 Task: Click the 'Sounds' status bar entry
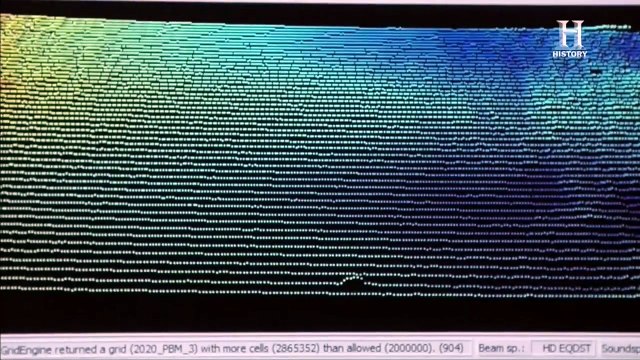(620, 349)
